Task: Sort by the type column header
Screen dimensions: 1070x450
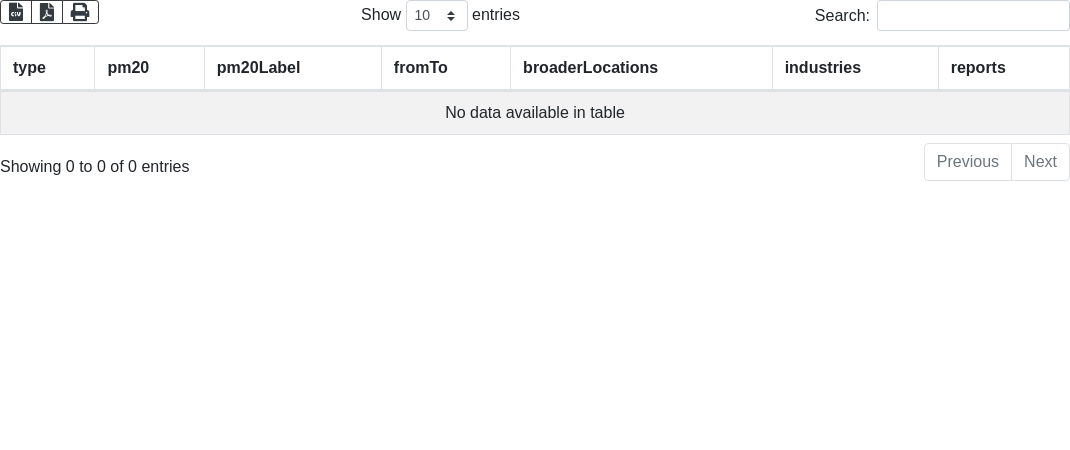Action: pos(30,68)
